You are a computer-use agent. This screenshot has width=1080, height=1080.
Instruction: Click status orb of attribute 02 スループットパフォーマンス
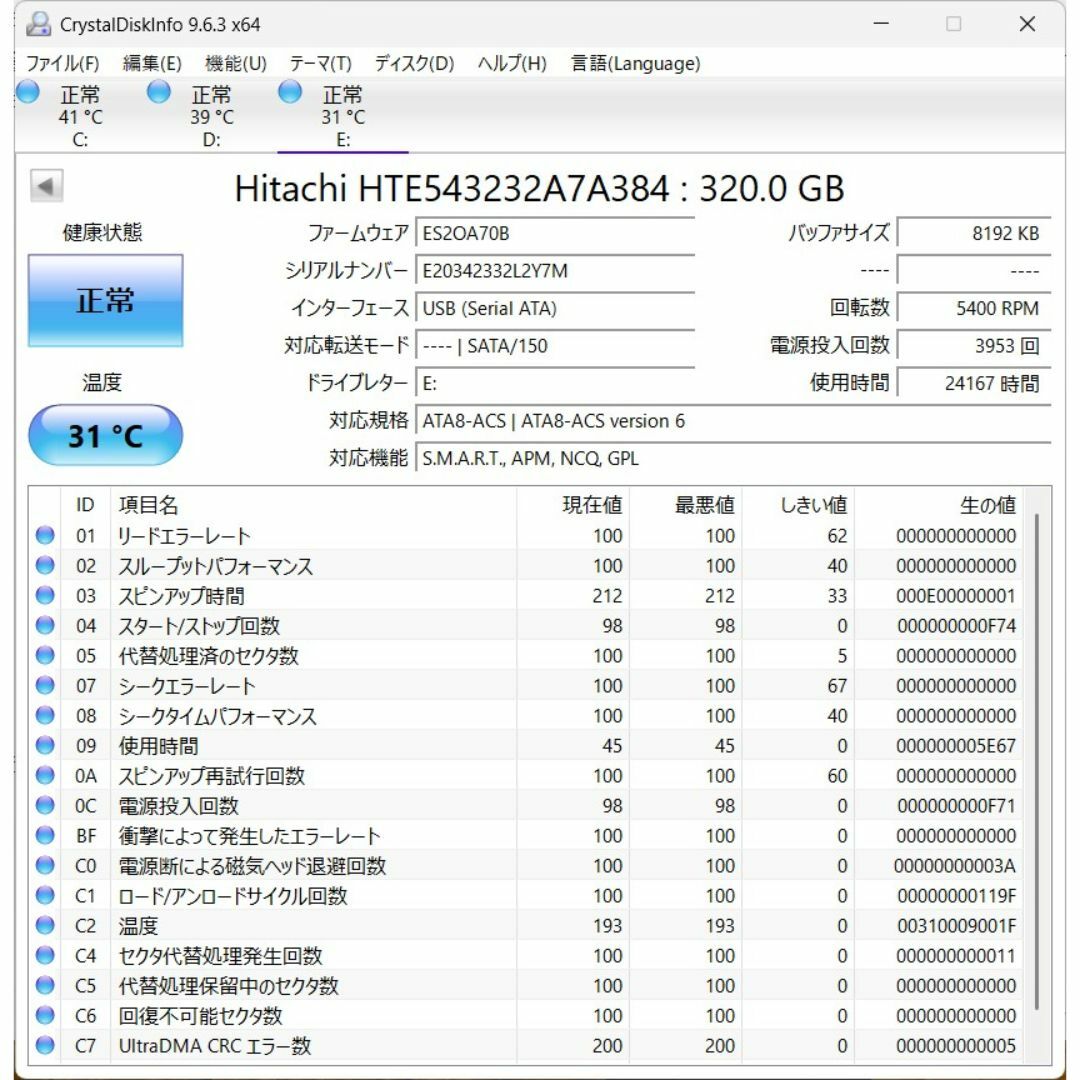45,565
